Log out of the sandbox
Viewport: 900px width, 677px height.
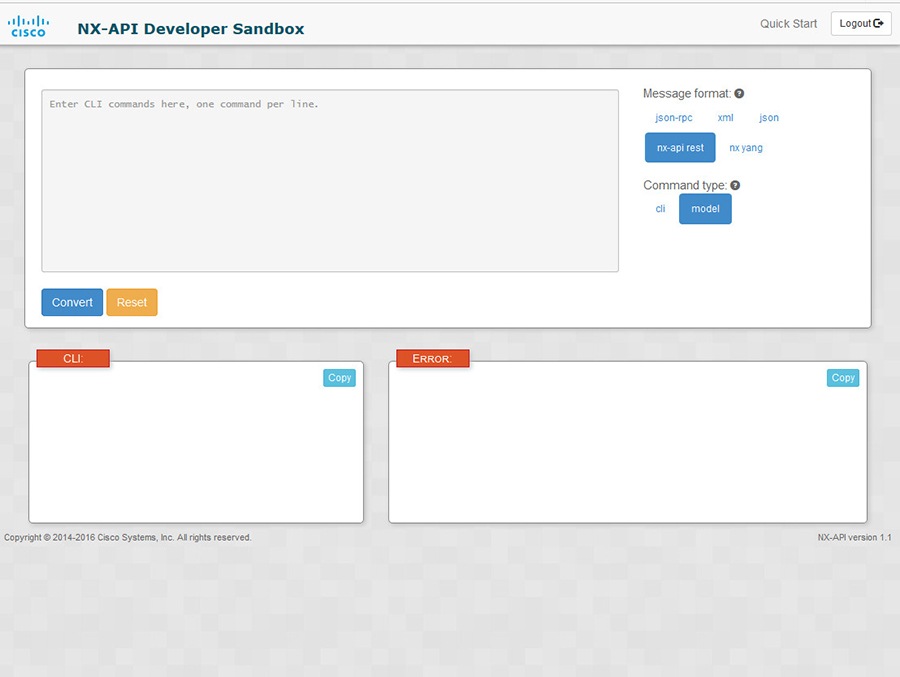(x=860, y=23)
